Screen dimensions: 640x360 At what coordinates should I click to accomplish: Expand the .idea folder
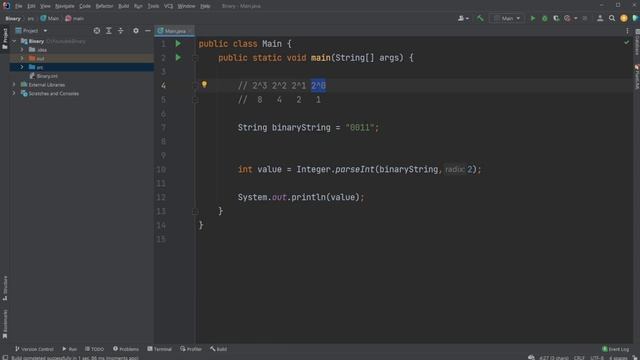tap(22, 50)
